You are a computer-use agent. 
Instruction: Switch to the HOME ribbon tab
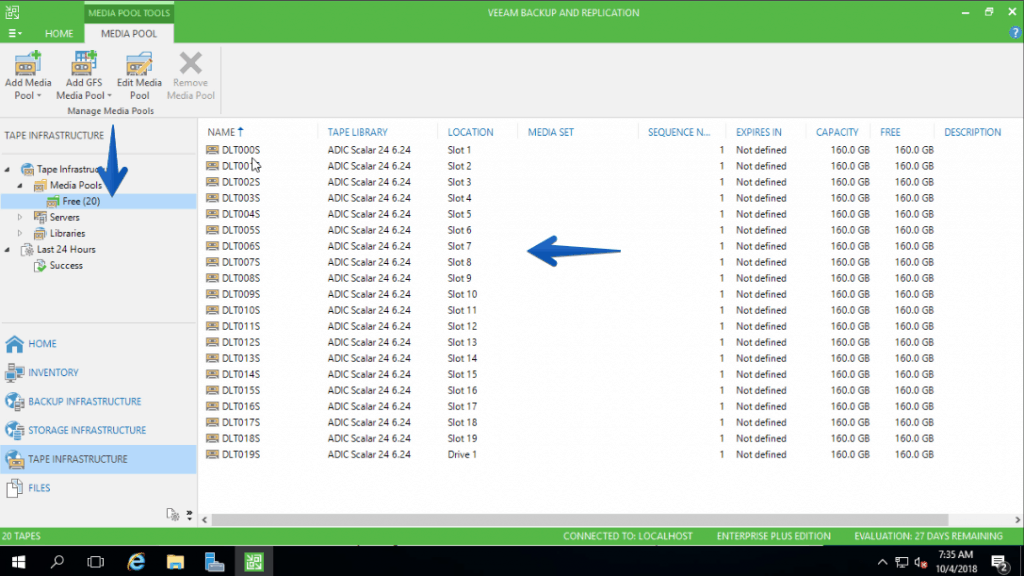click(59, 33)
